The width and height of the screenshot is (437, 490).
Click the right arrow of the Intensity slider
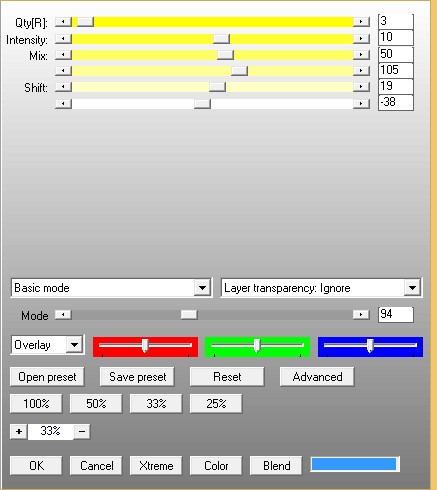coord(361,39)
